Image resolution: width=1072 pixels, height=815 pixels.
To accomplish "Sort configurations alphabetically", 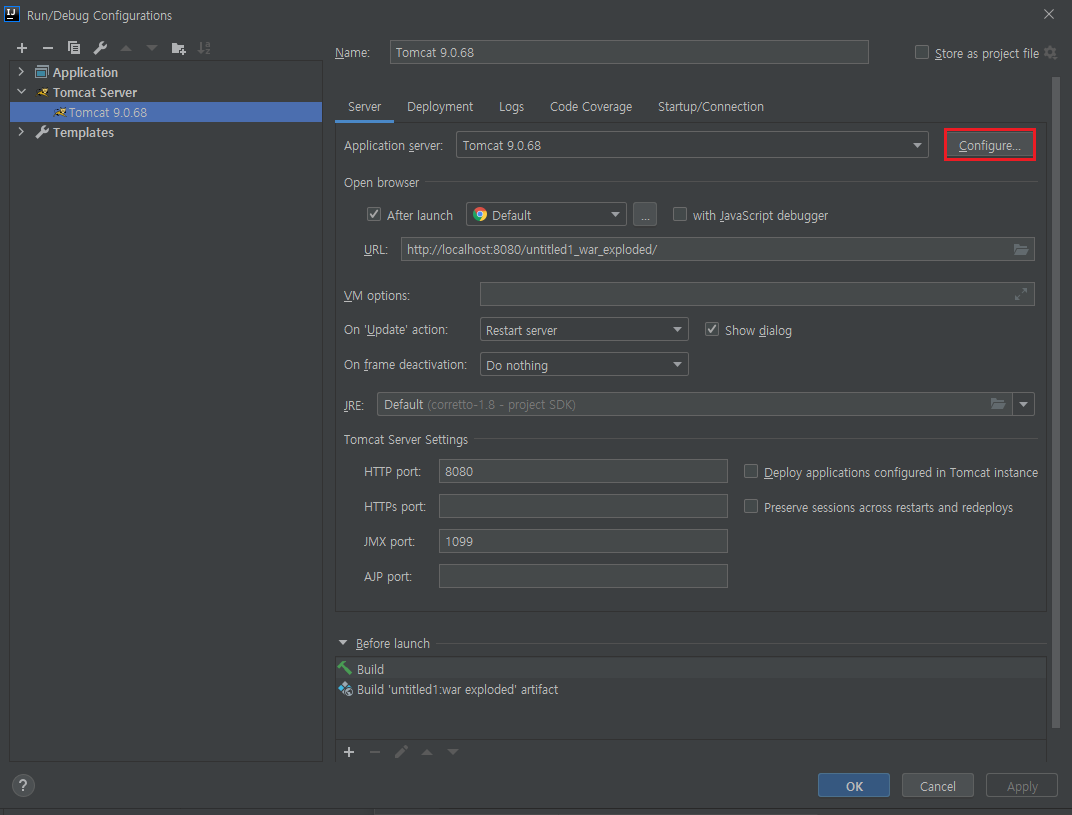I will 204,48.
